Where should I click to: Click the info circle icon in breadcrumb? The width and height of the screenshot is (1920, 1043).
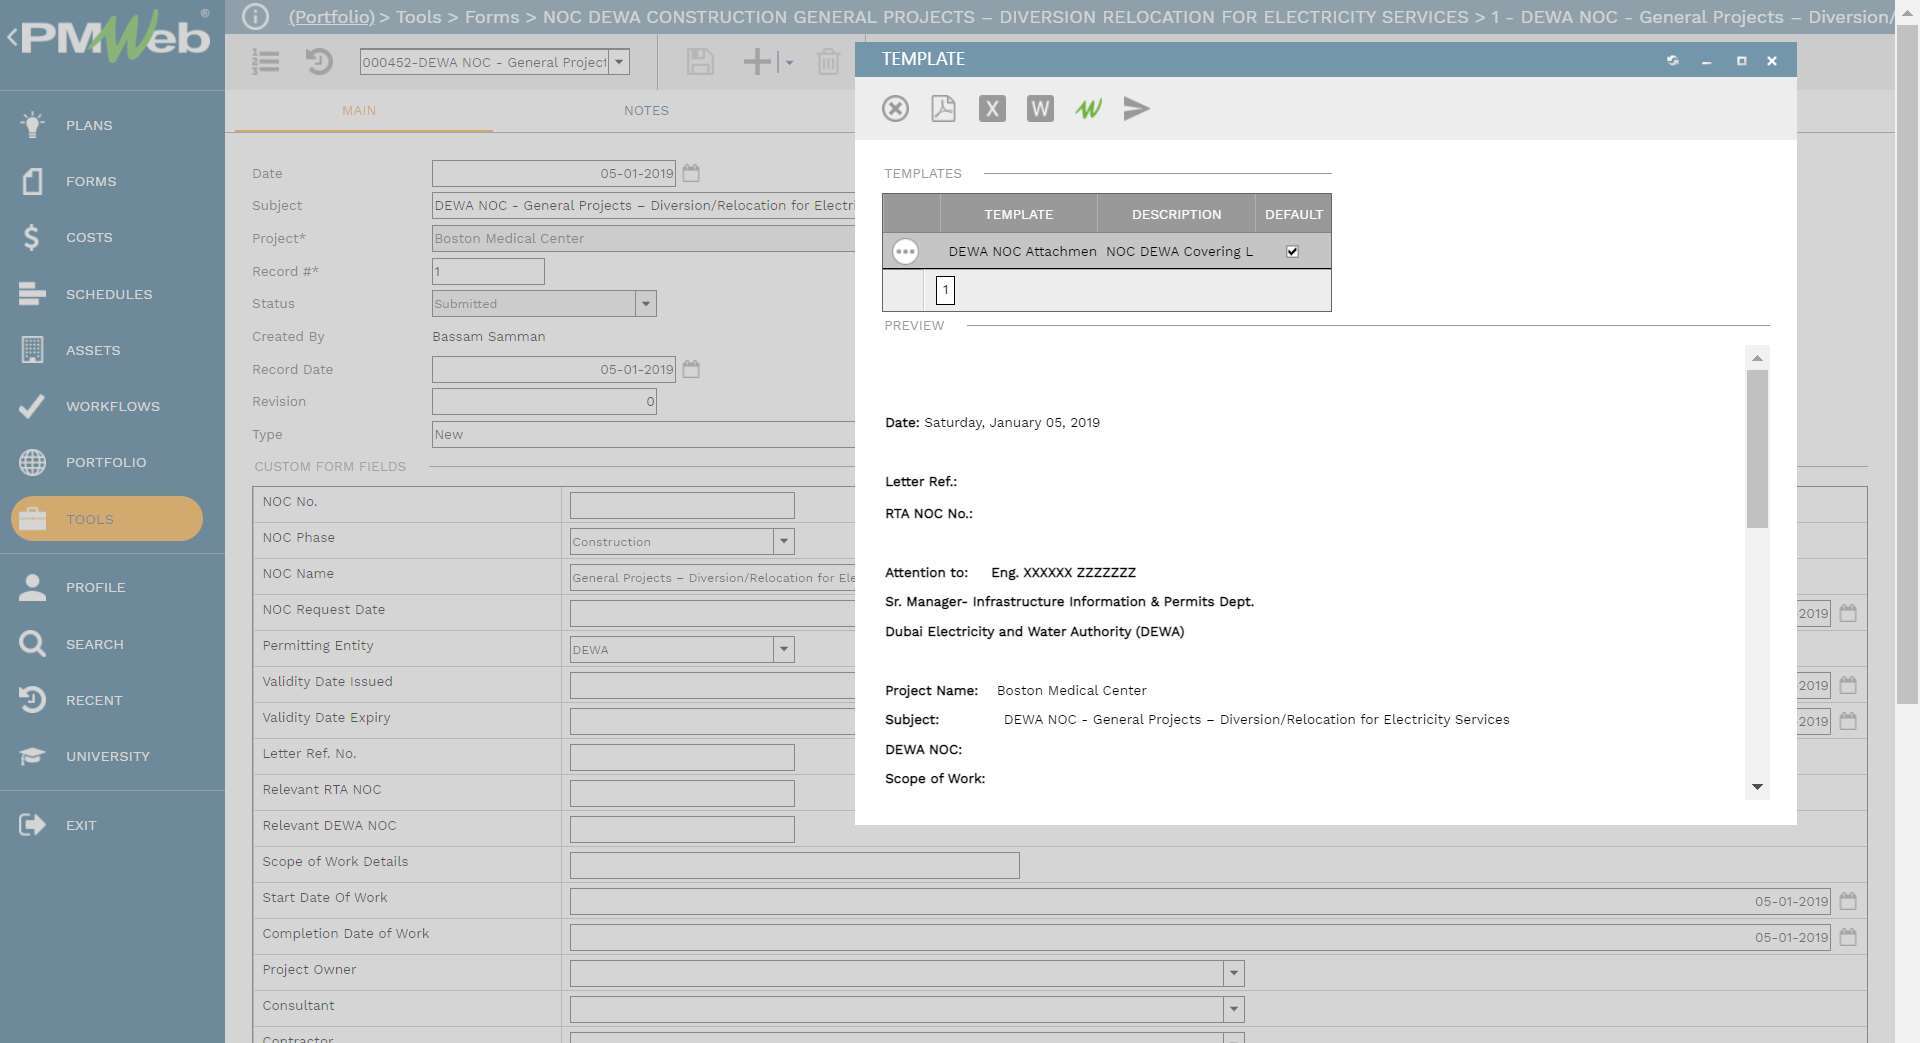(x=255, y=17)
